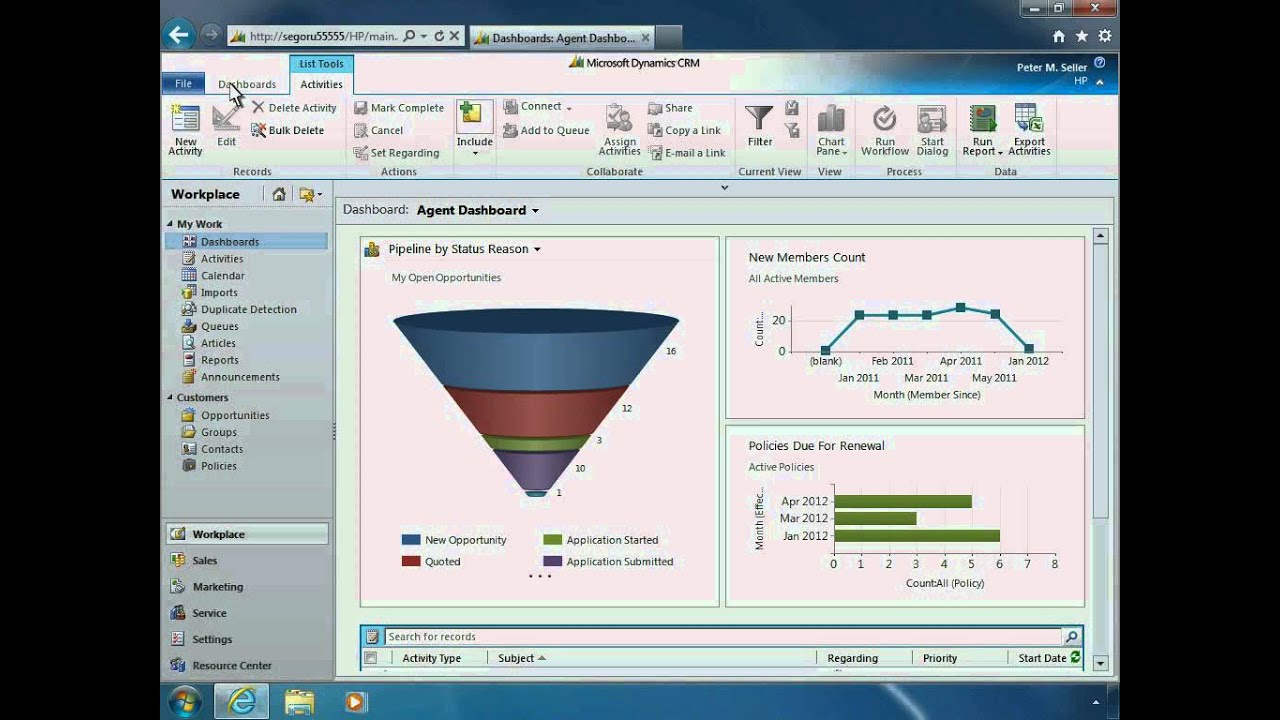Open Policies under Customers

(218, 466)
